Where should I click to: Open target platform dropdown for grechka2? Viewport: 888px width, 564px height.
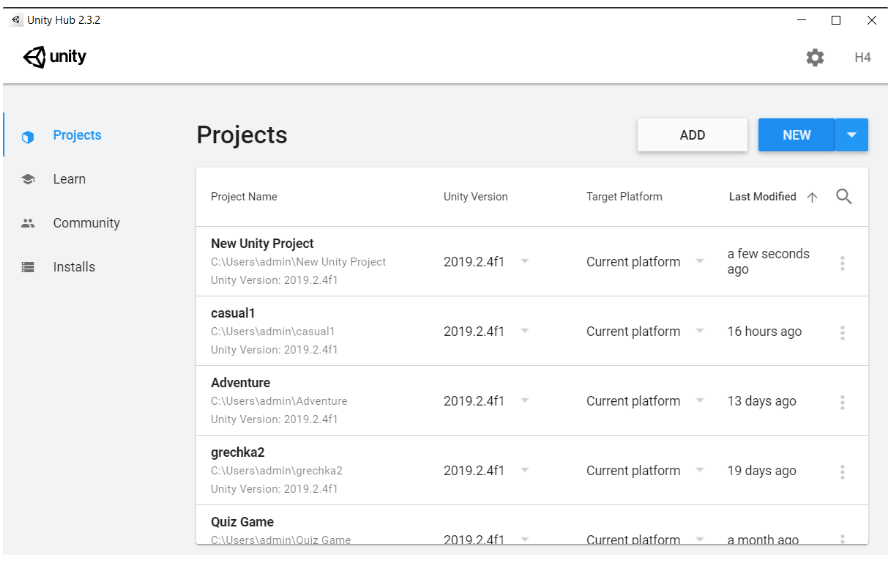700,470
